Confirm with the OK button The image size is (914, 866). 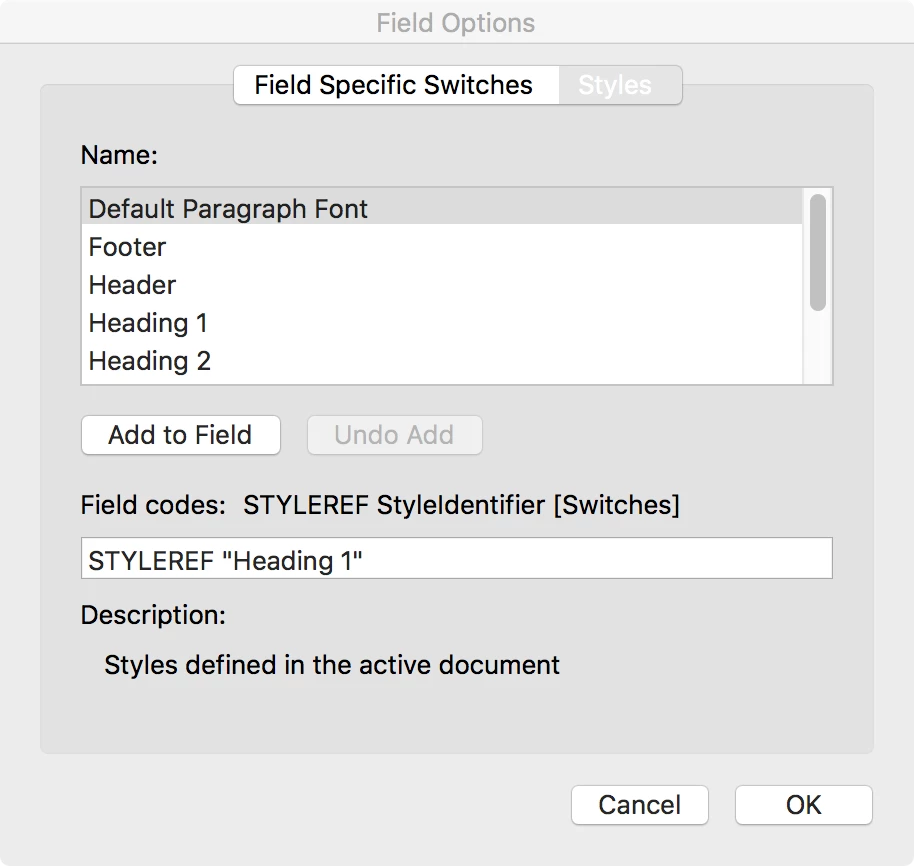803,805
